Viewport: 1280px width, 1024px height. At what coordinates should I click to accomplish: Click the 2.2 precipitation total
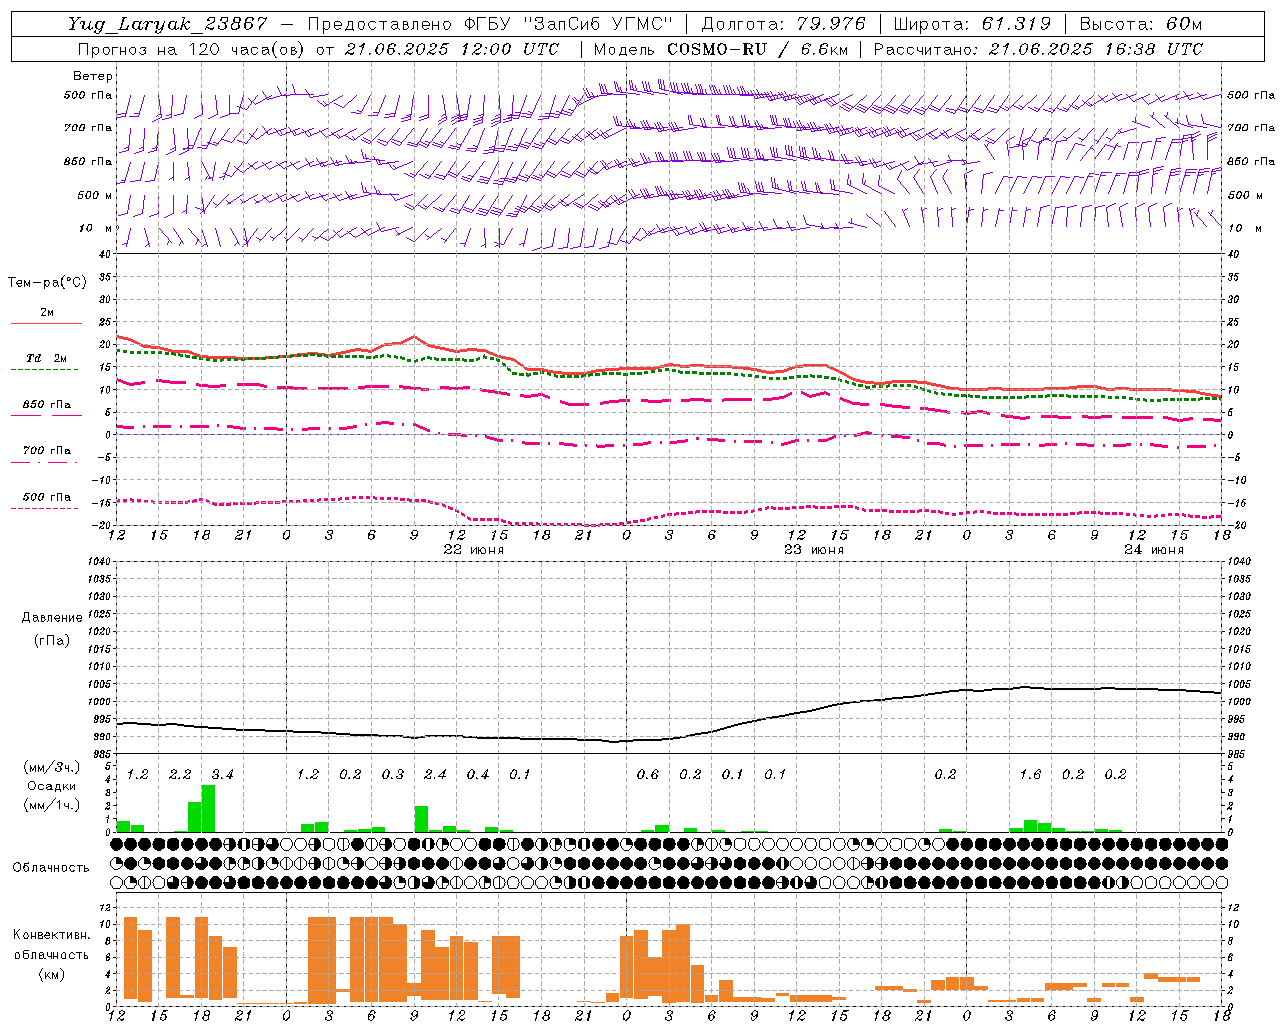[180, 774]
